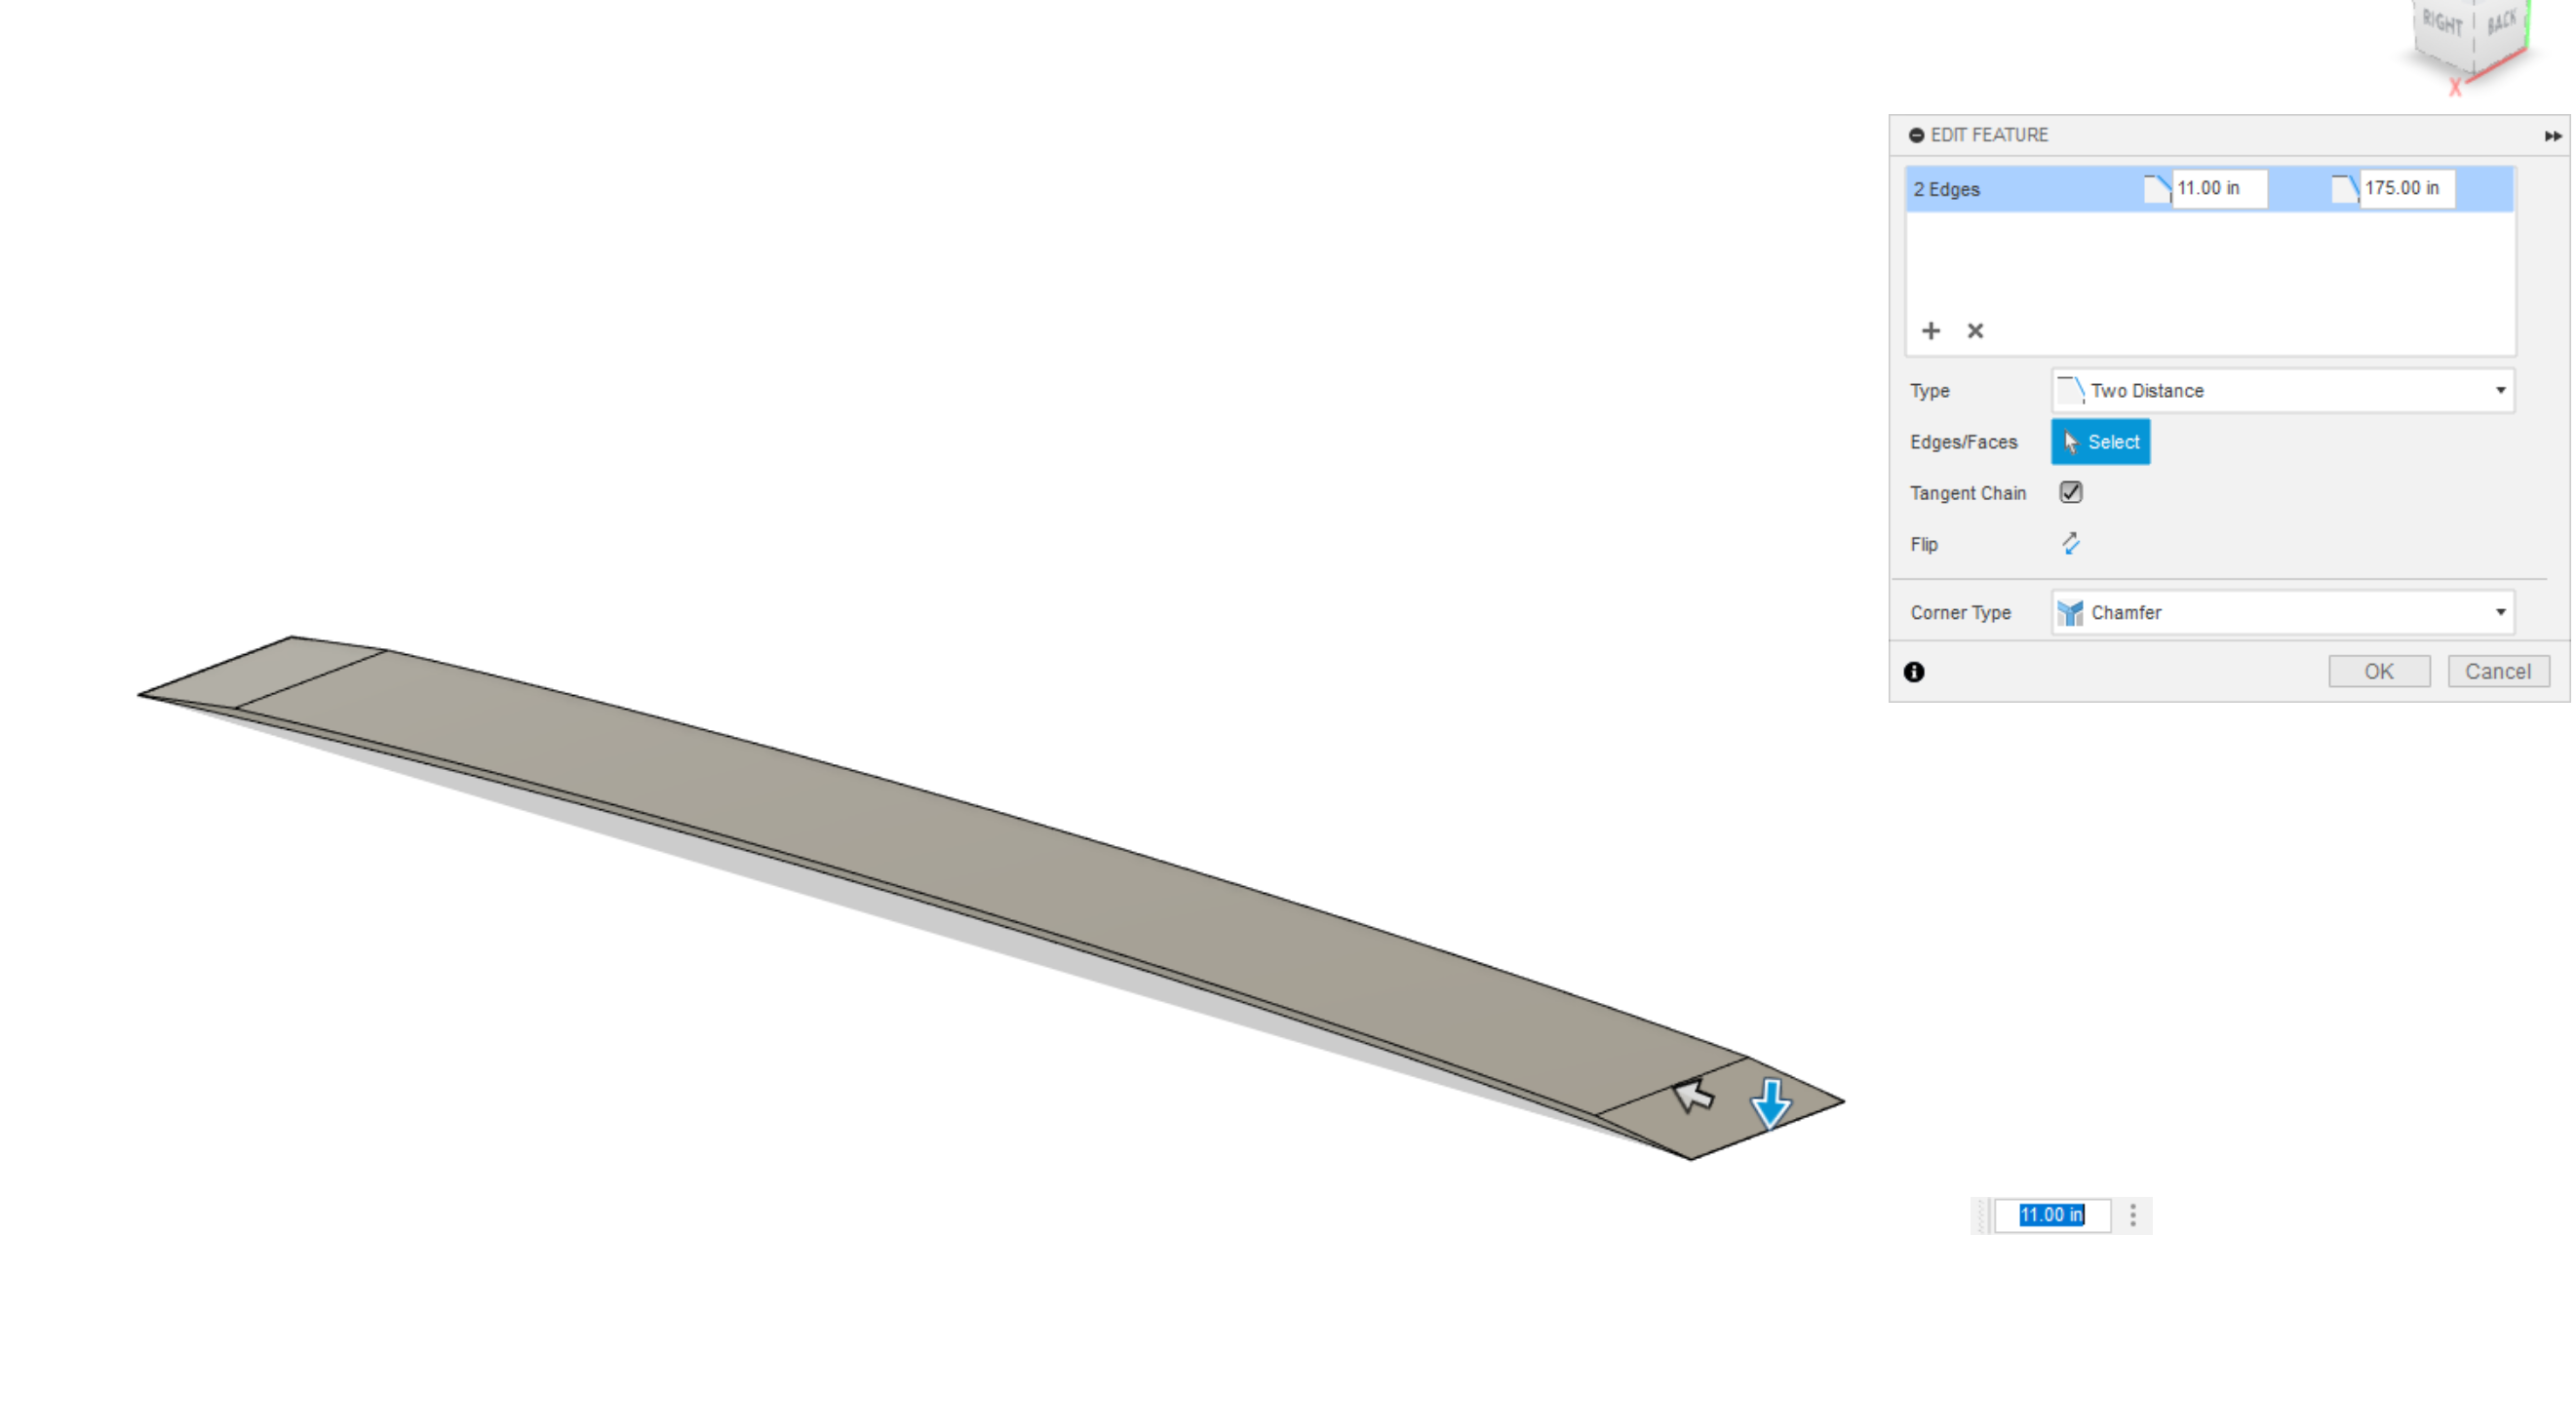
Task: Click the OK button to confirm
Action: pyautogui.click(x=2377, y=670)
